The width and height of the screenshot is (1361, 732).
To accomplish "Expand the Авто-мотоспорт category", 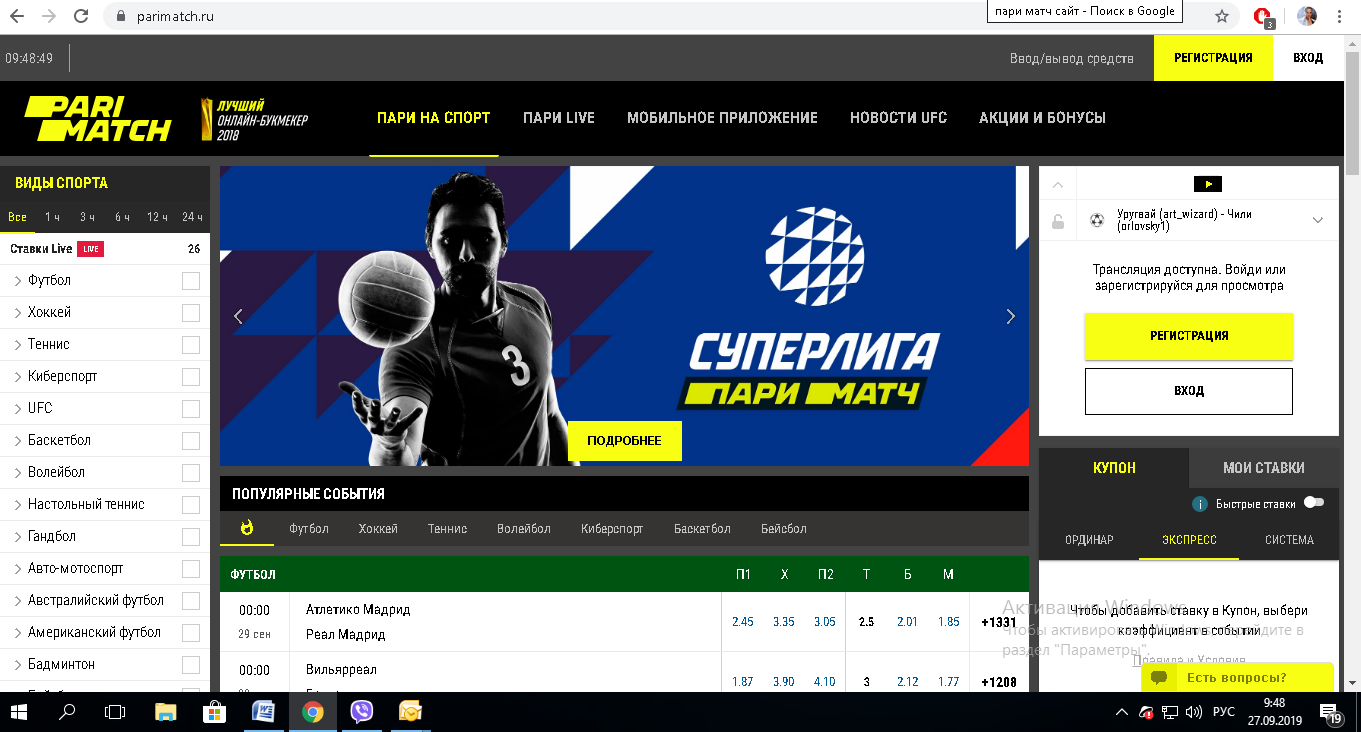I will pyautogui.click(x=18, y=569).
